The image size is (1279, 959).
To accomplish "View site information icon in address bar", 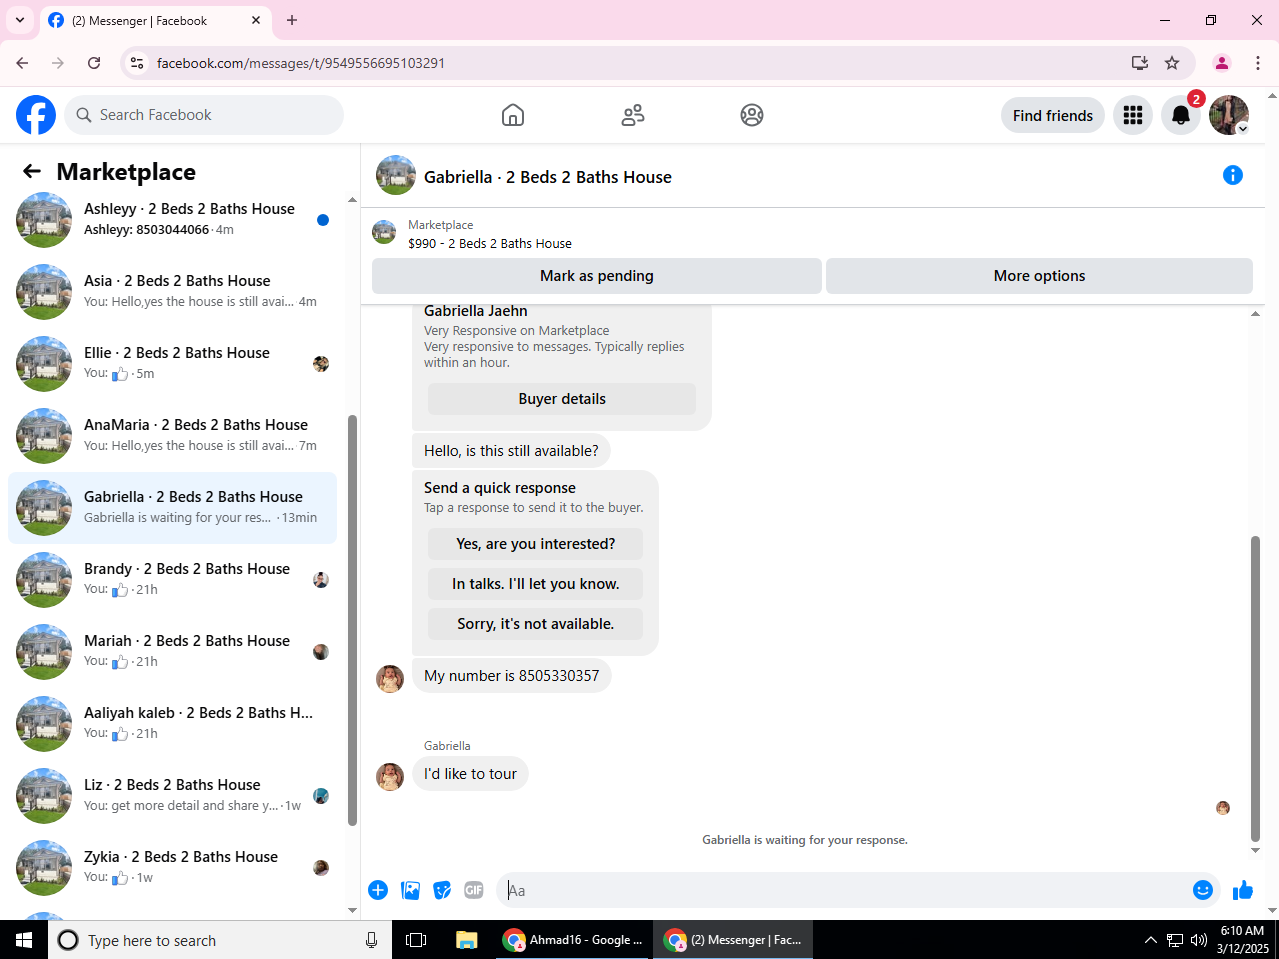I will click(x=137, y=63).
